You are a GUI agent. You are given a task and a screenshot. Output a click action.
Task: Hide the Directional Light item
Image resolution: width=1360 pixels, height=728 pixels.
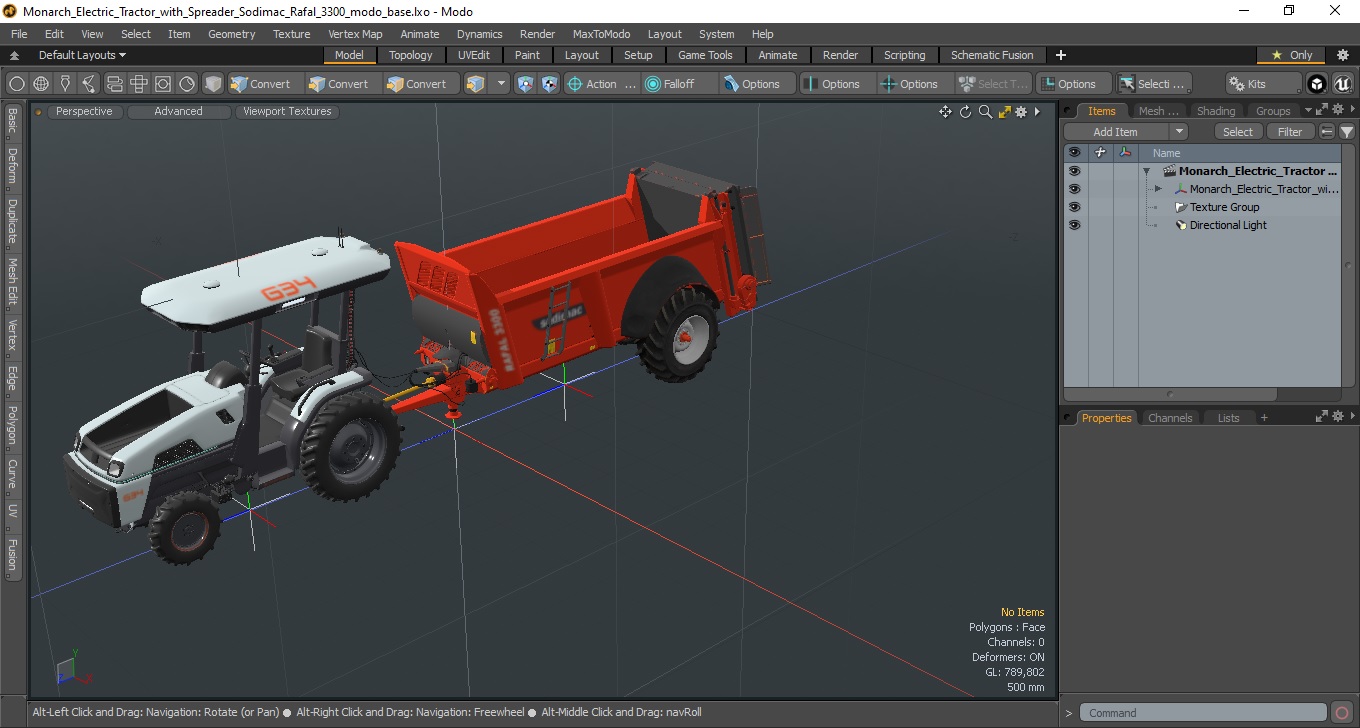[1074, 225]
